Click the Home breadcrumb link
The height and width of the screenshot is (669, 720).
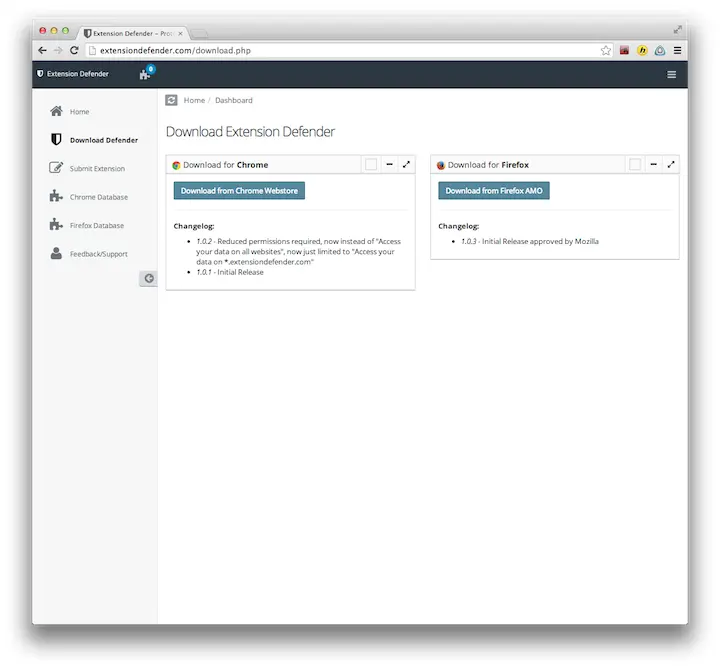[x=194, y=100]
